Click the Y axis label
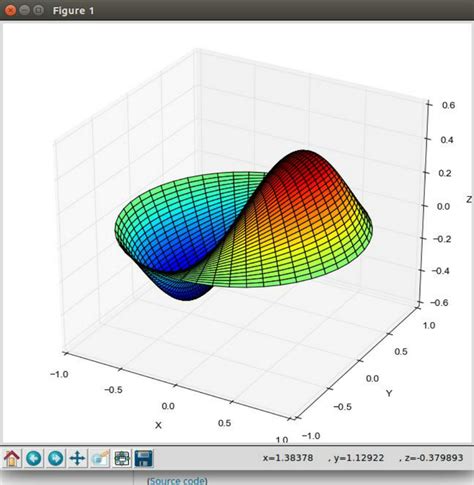Image resolution: width=474 pixels, height=485 pixels. 389,393
